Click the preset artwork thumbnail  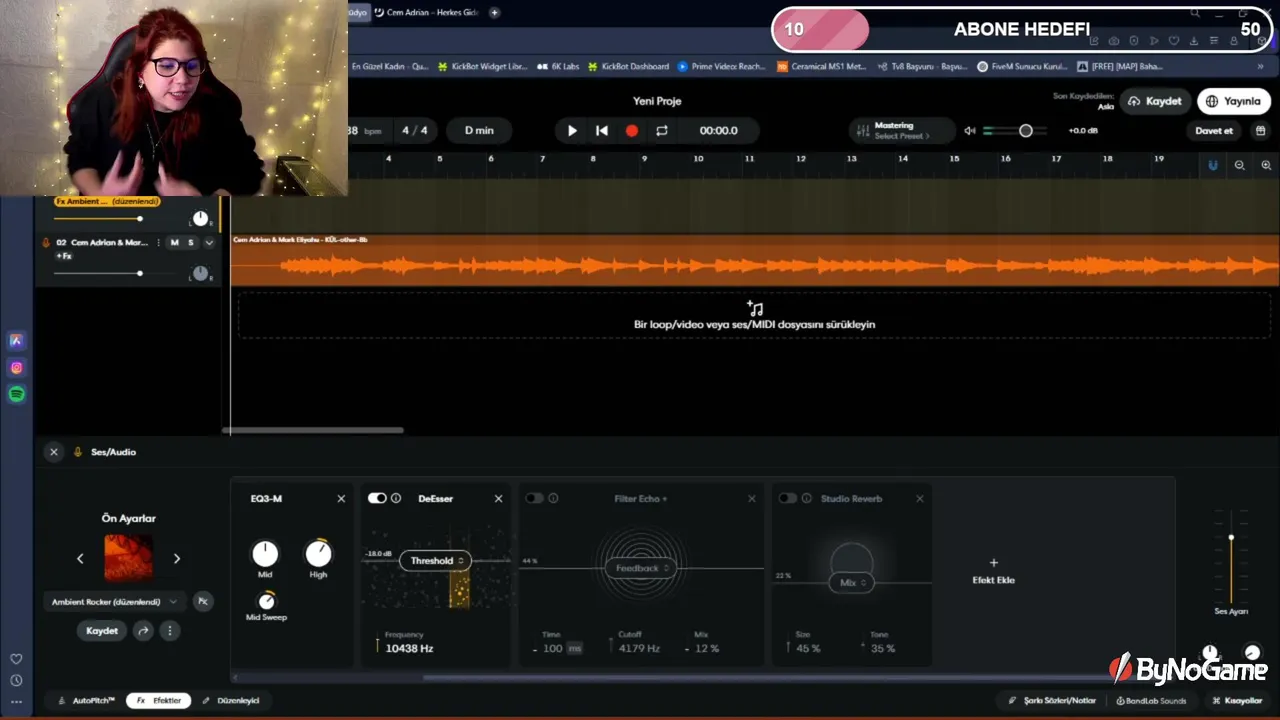pos(129,558)
